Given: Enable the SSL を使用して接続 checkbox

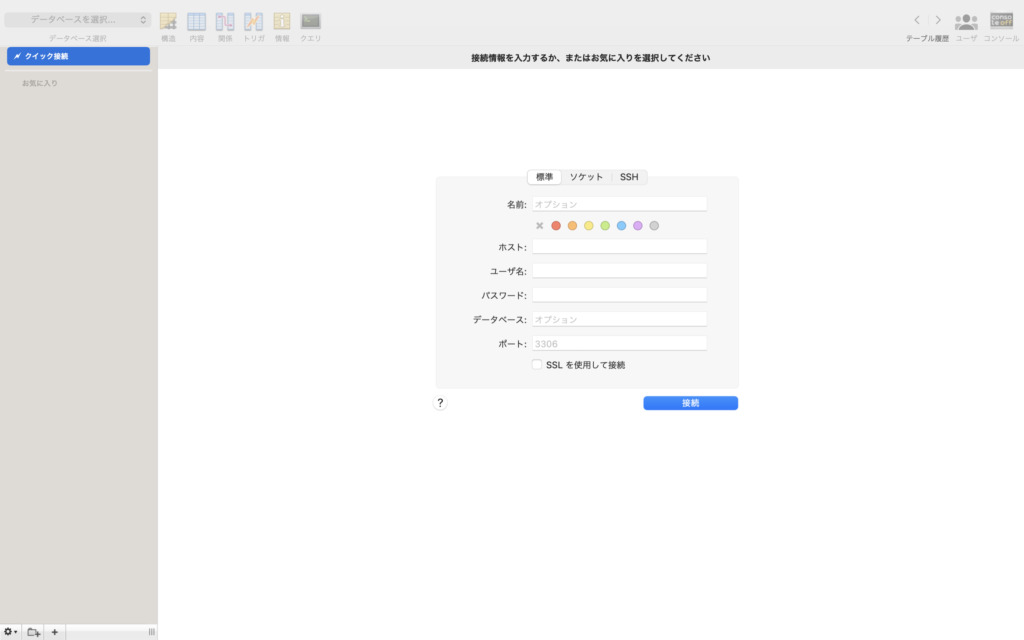Looking at the screenshot, I should click(x=537, y=365).
